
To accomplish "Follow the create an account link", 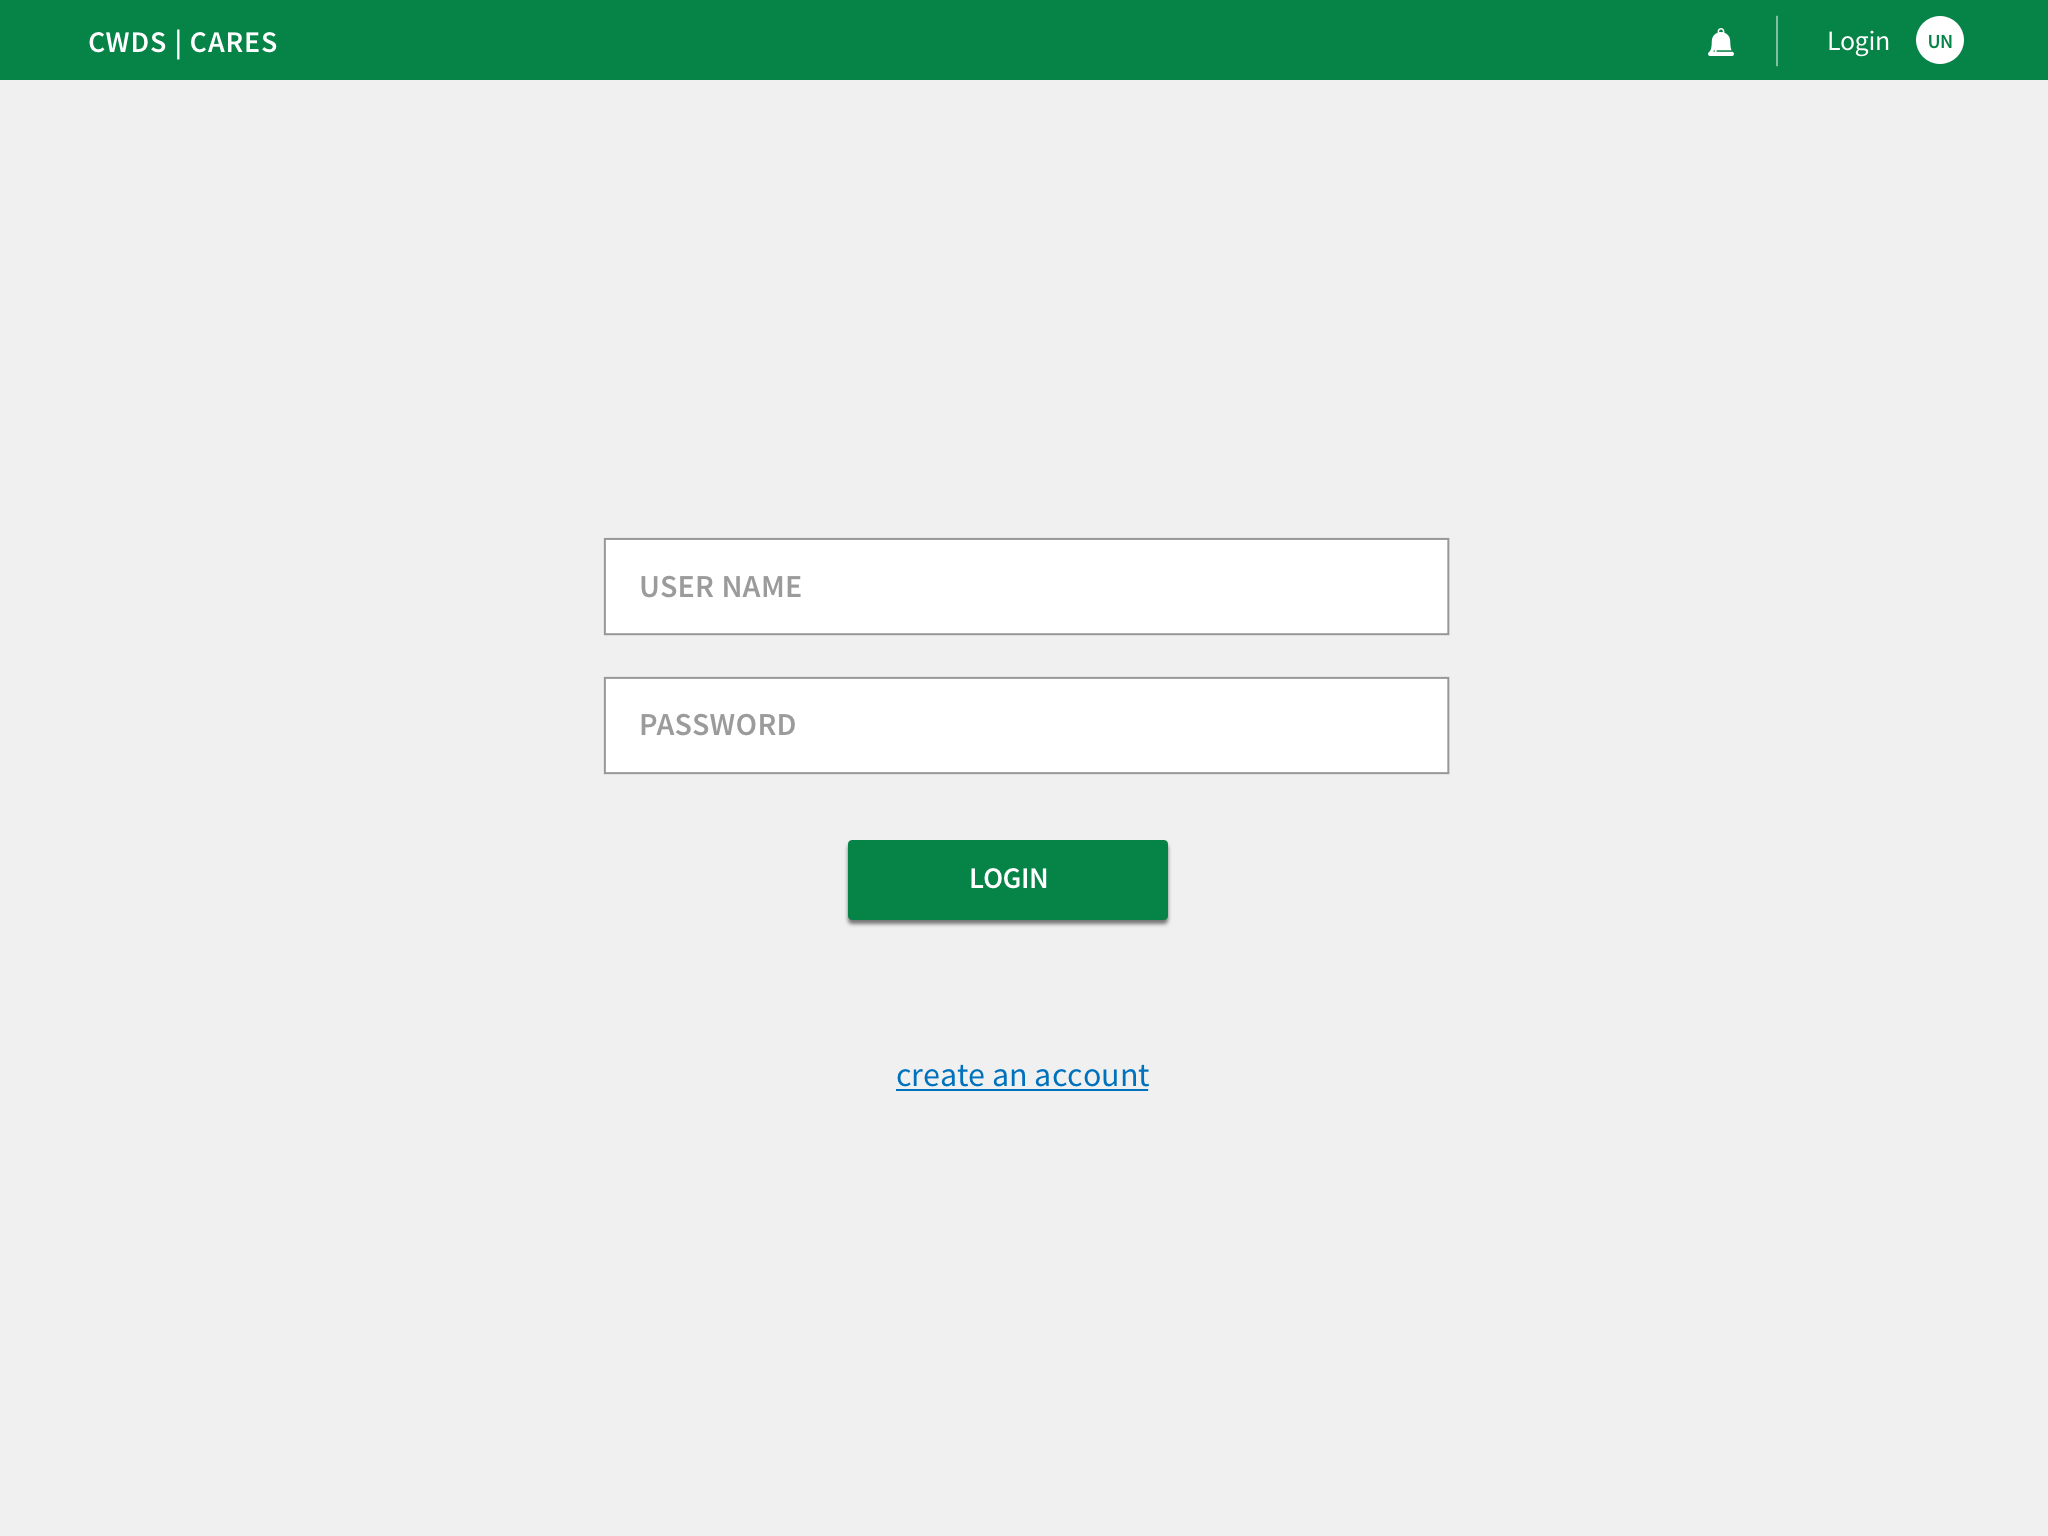I will point(1022,1075).
